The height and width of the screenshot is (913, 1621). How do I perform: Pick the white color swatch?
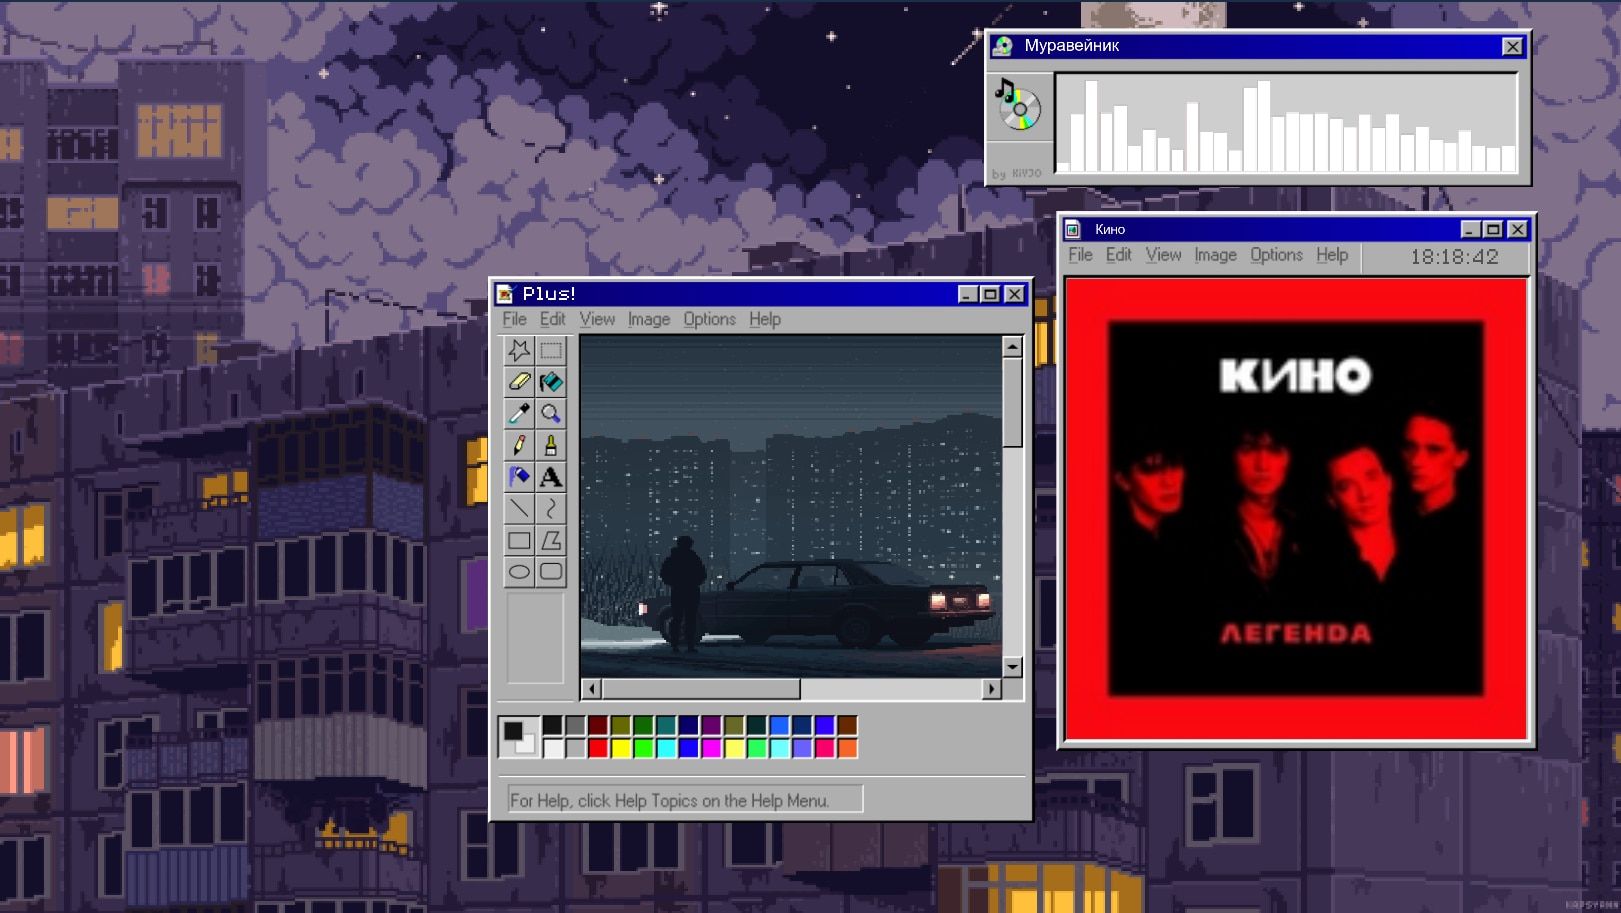[x=553, y=747]
